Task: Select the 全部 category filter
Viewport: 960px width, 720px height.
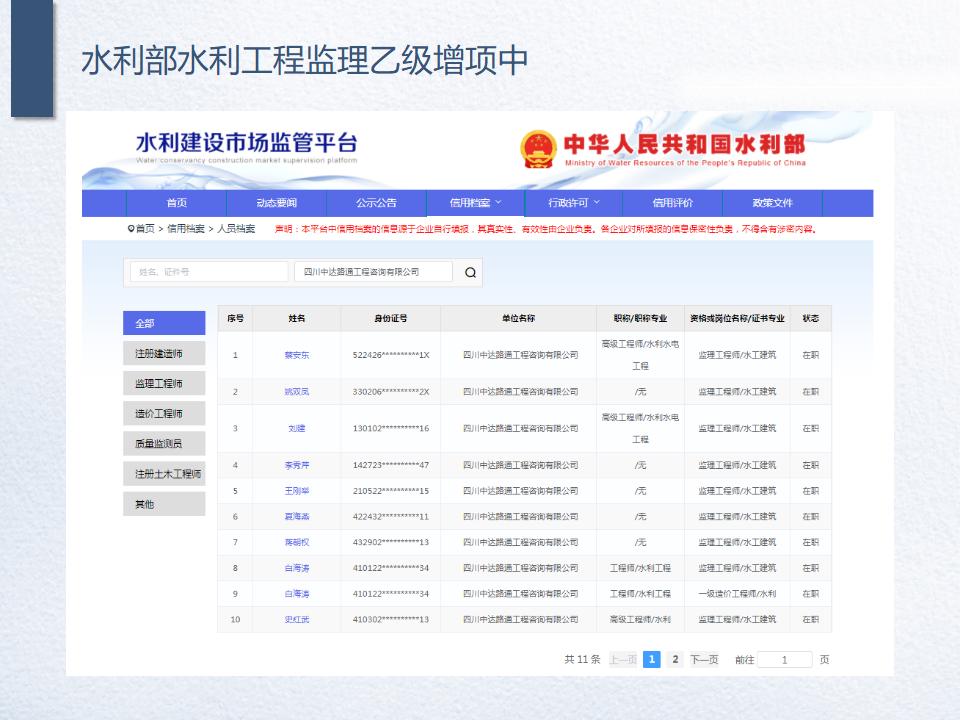Action: point(164,323)
